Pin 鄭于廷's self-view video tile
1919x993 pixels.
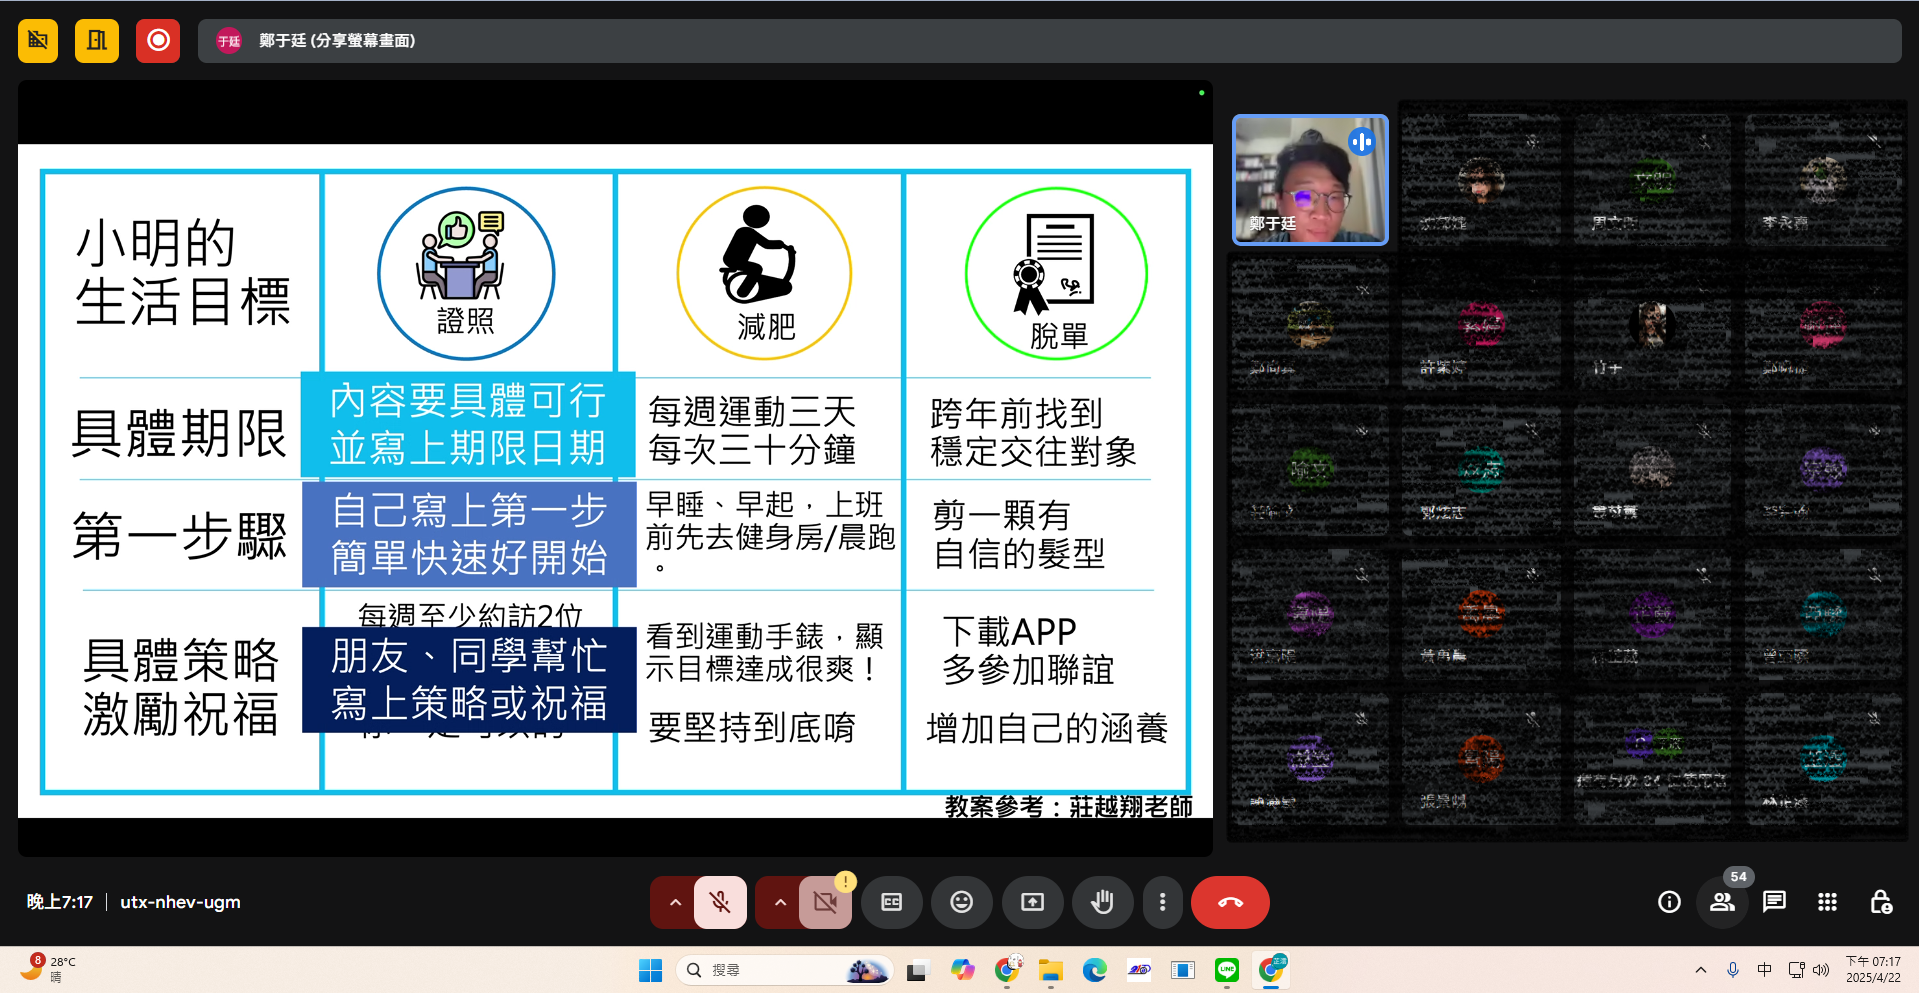tap(1310, 180)
